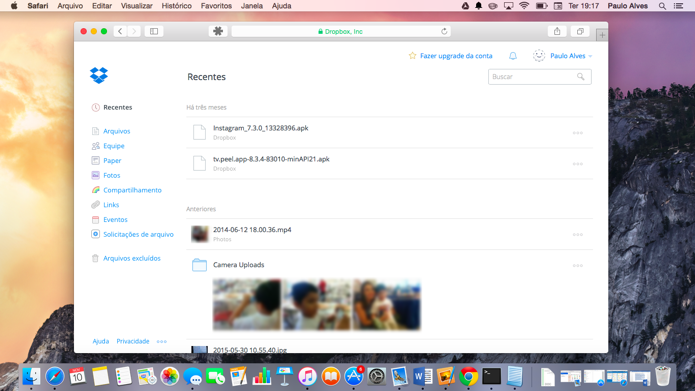Open the Janela menu
695x391 pixels.
(x=252, y=6)
